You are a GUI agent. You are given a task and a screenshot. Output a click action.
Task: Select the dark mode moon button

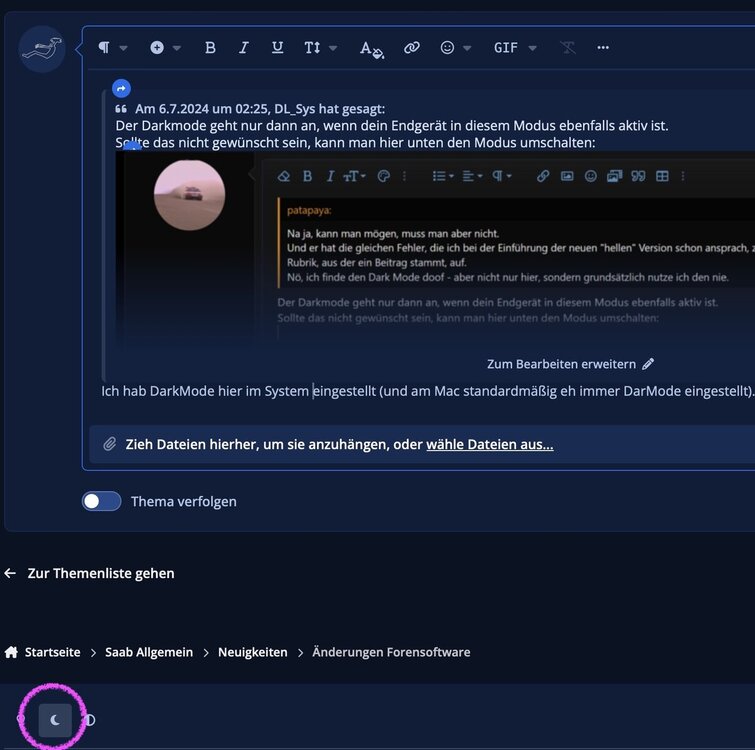click(x=55, y=720)
